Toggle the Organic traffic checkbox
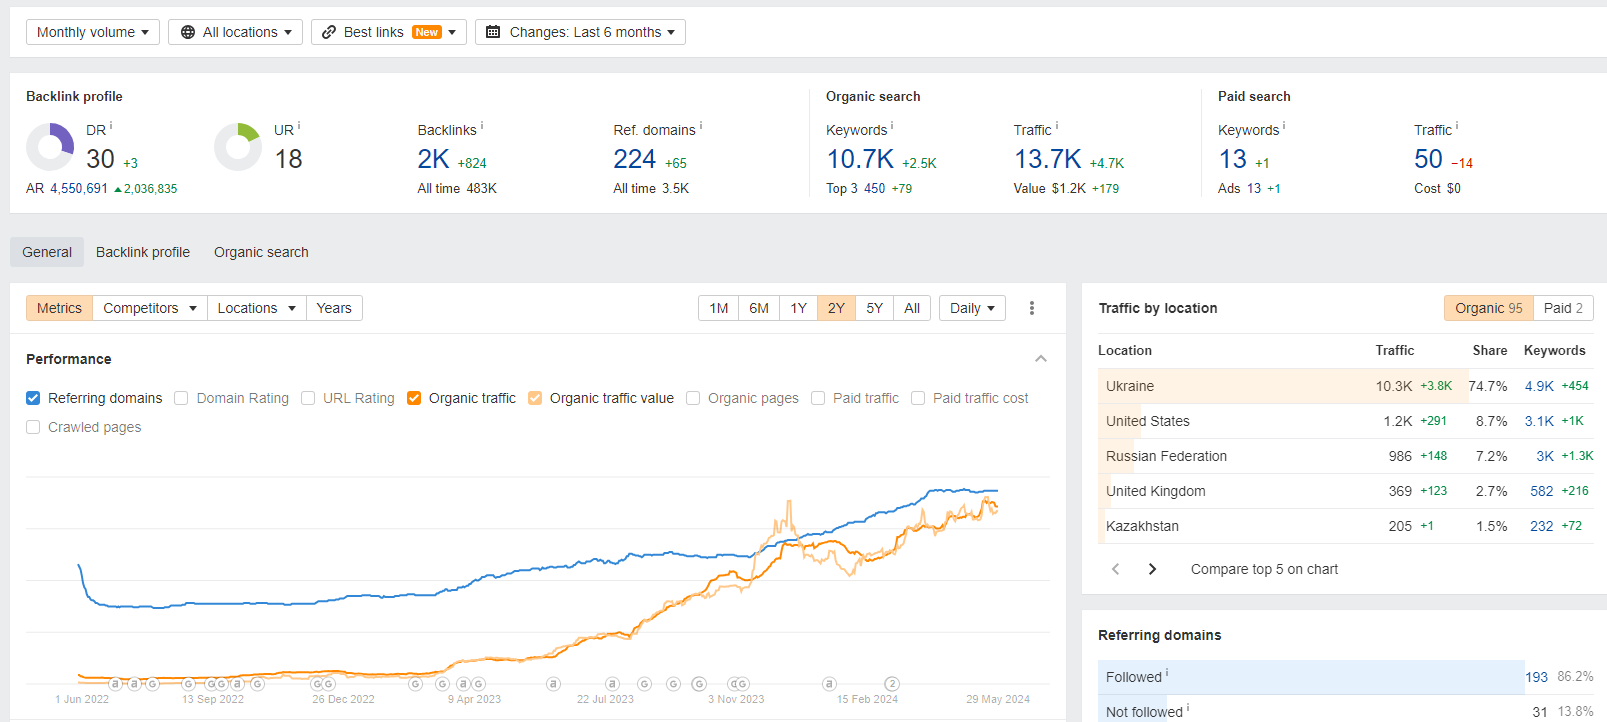 point(414,398)
